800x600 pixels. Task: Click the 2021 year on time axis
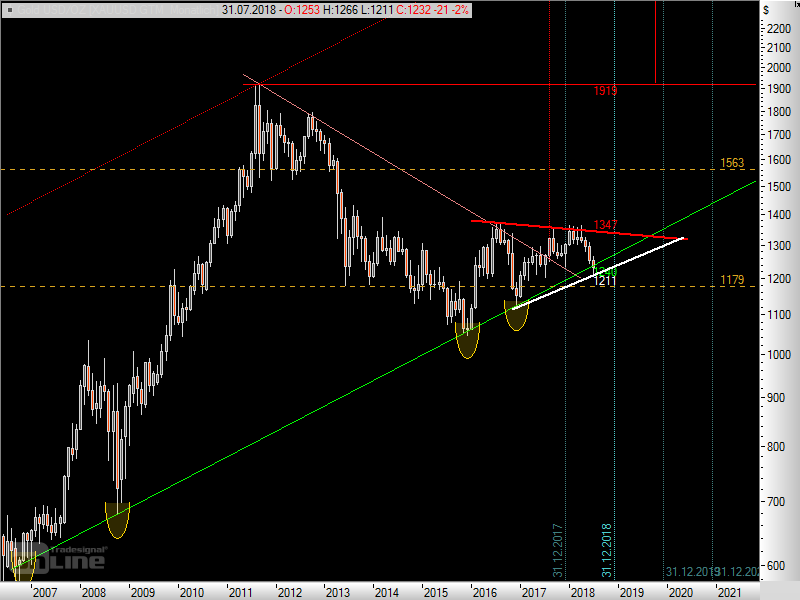(731, 592)
